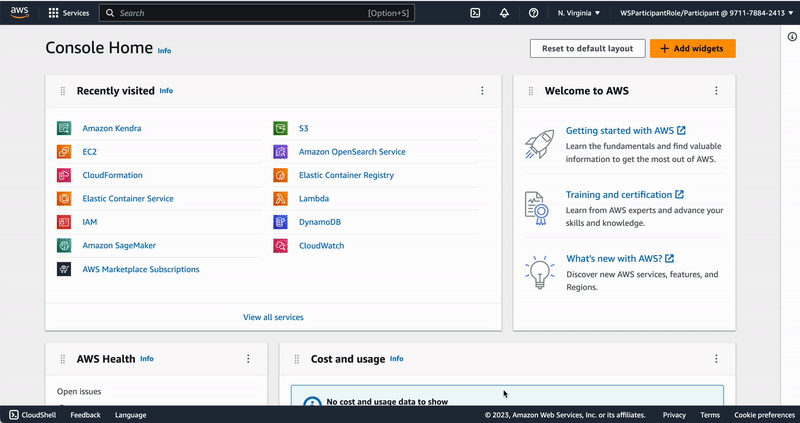
Task: Click the CloudShell icon in footer
Action: (14, 415)
